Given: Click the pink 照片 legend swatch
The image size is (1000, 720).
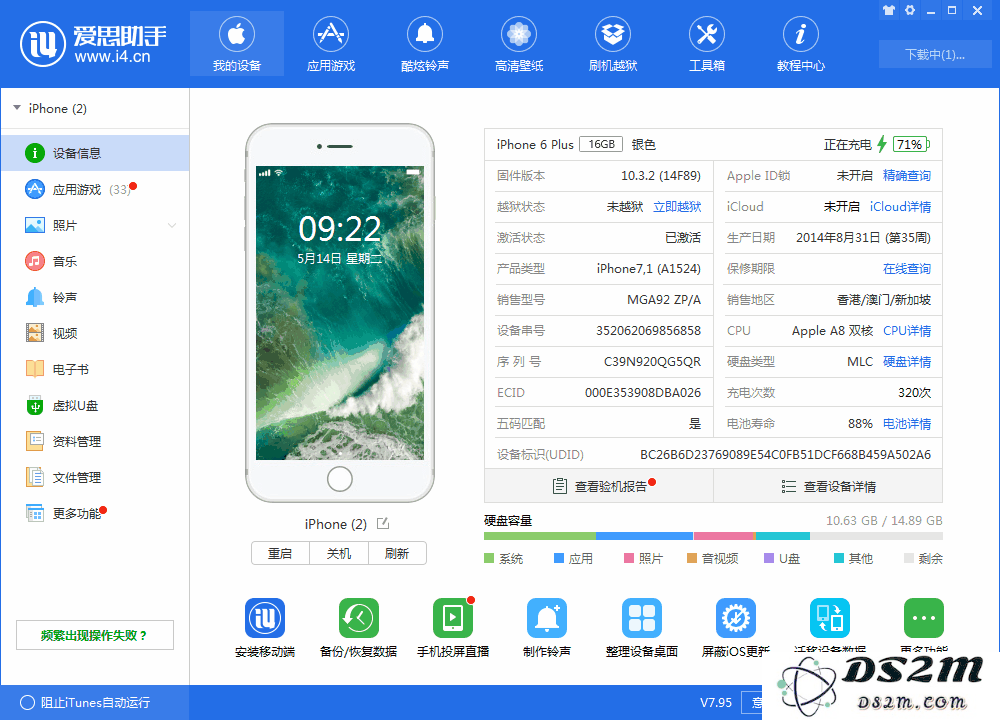Looking at the screenshot, I should click(x=629, y=558).
